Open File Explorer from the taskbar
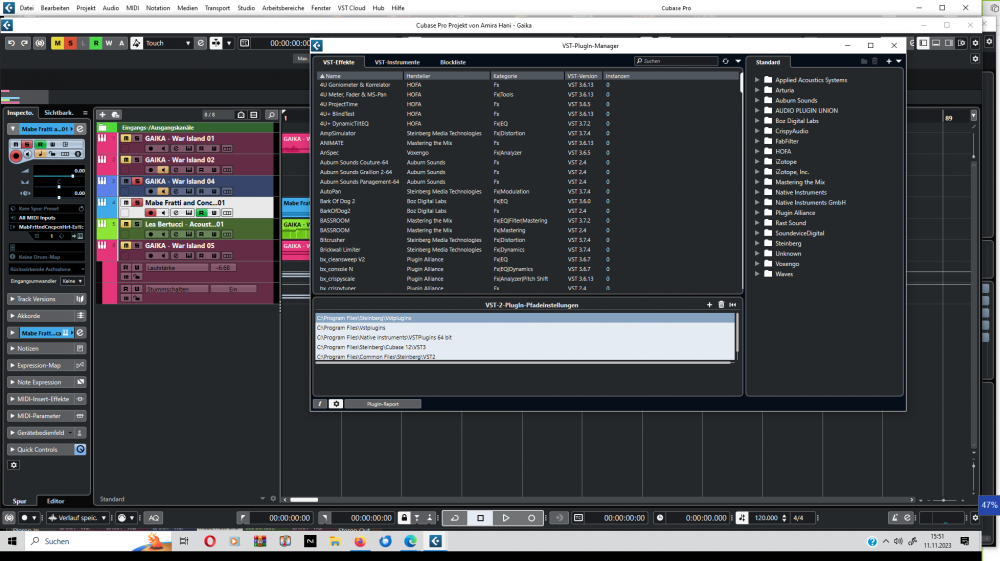1000x561 pixels. click(335, 541)
